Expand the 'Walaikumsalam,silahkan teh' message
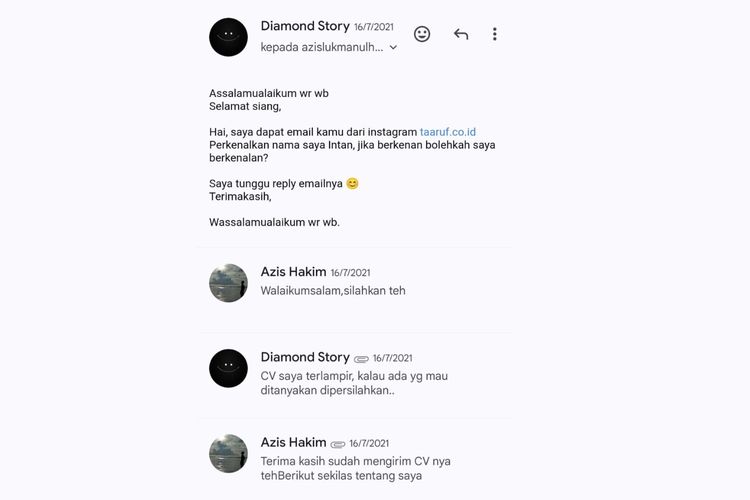The height and width of the screenshot is (500, 750). 333,291
